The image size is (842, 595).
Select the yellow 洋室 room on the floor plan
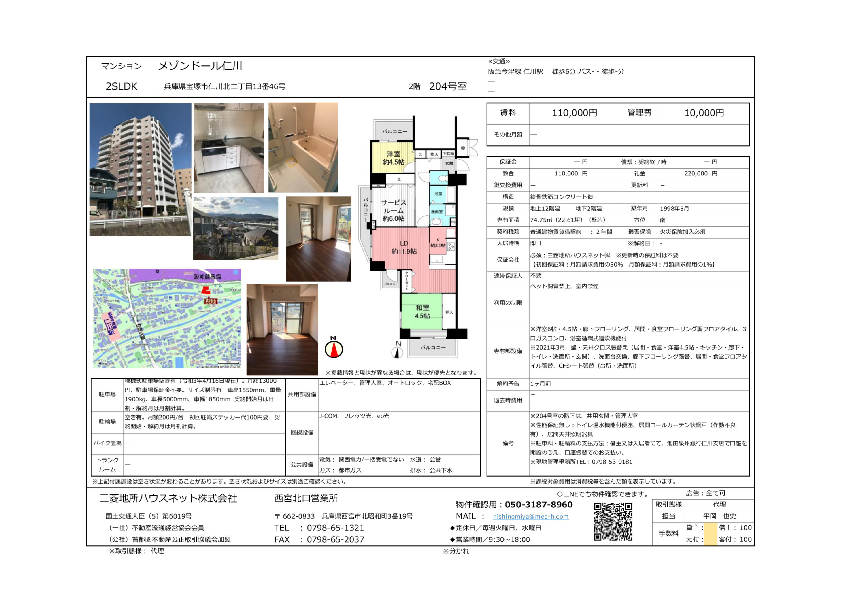click(x=393, y=161)
